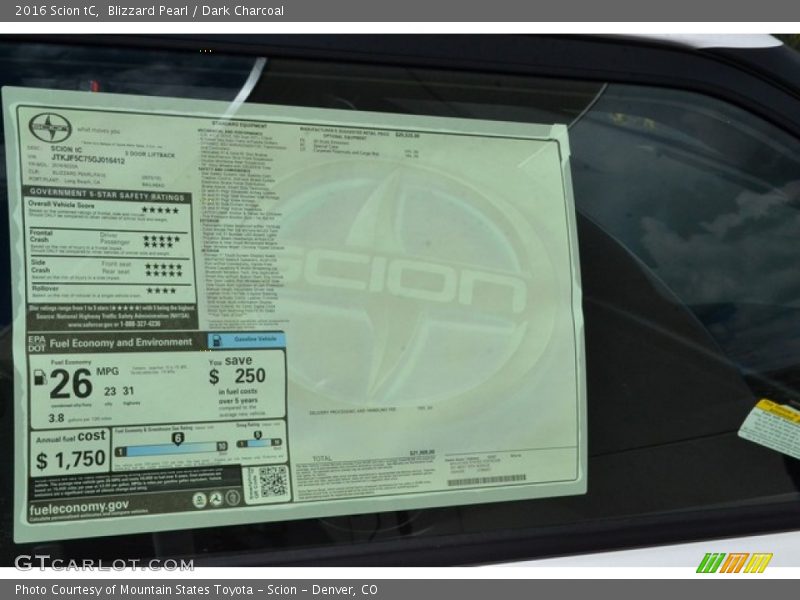This screenshot has height=600, width=800.
Task: Click the 'SCION tC' model name on sticker
Action: pyautogui.click(x=66, y=149)
